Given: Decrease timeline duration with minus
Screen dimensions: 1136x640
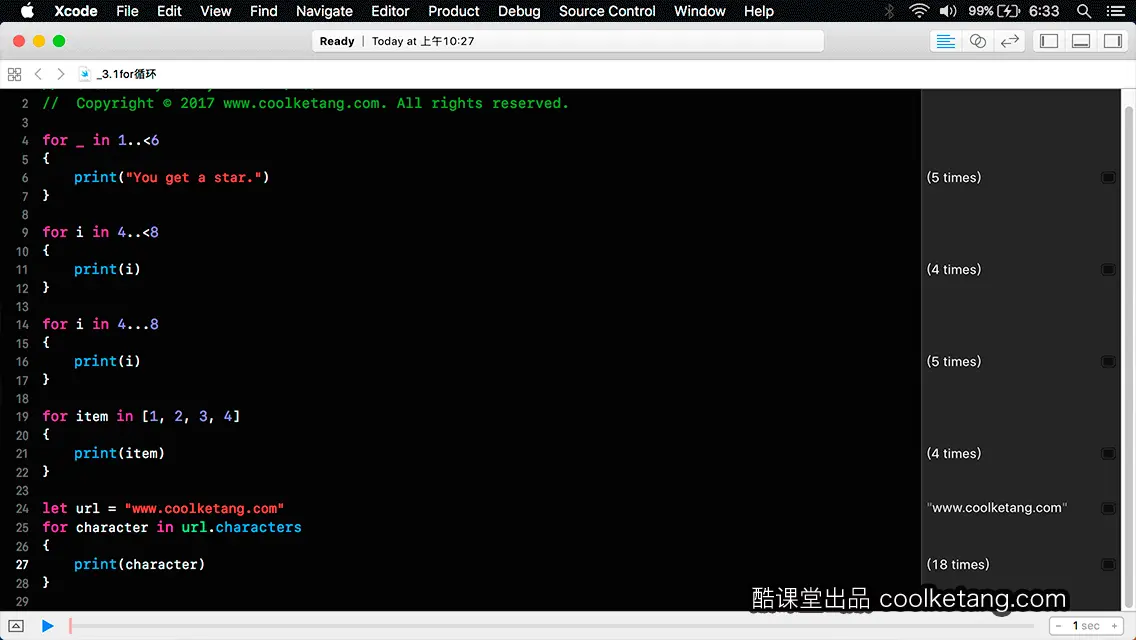Looking at the screenshot, I should (1058, 626).
